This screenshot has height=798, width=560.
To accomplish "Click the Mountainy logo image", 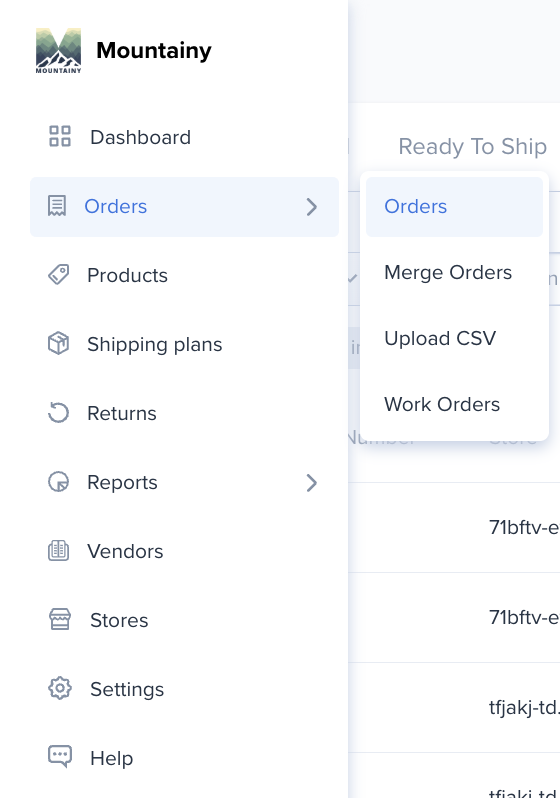I will pos(59,50).
